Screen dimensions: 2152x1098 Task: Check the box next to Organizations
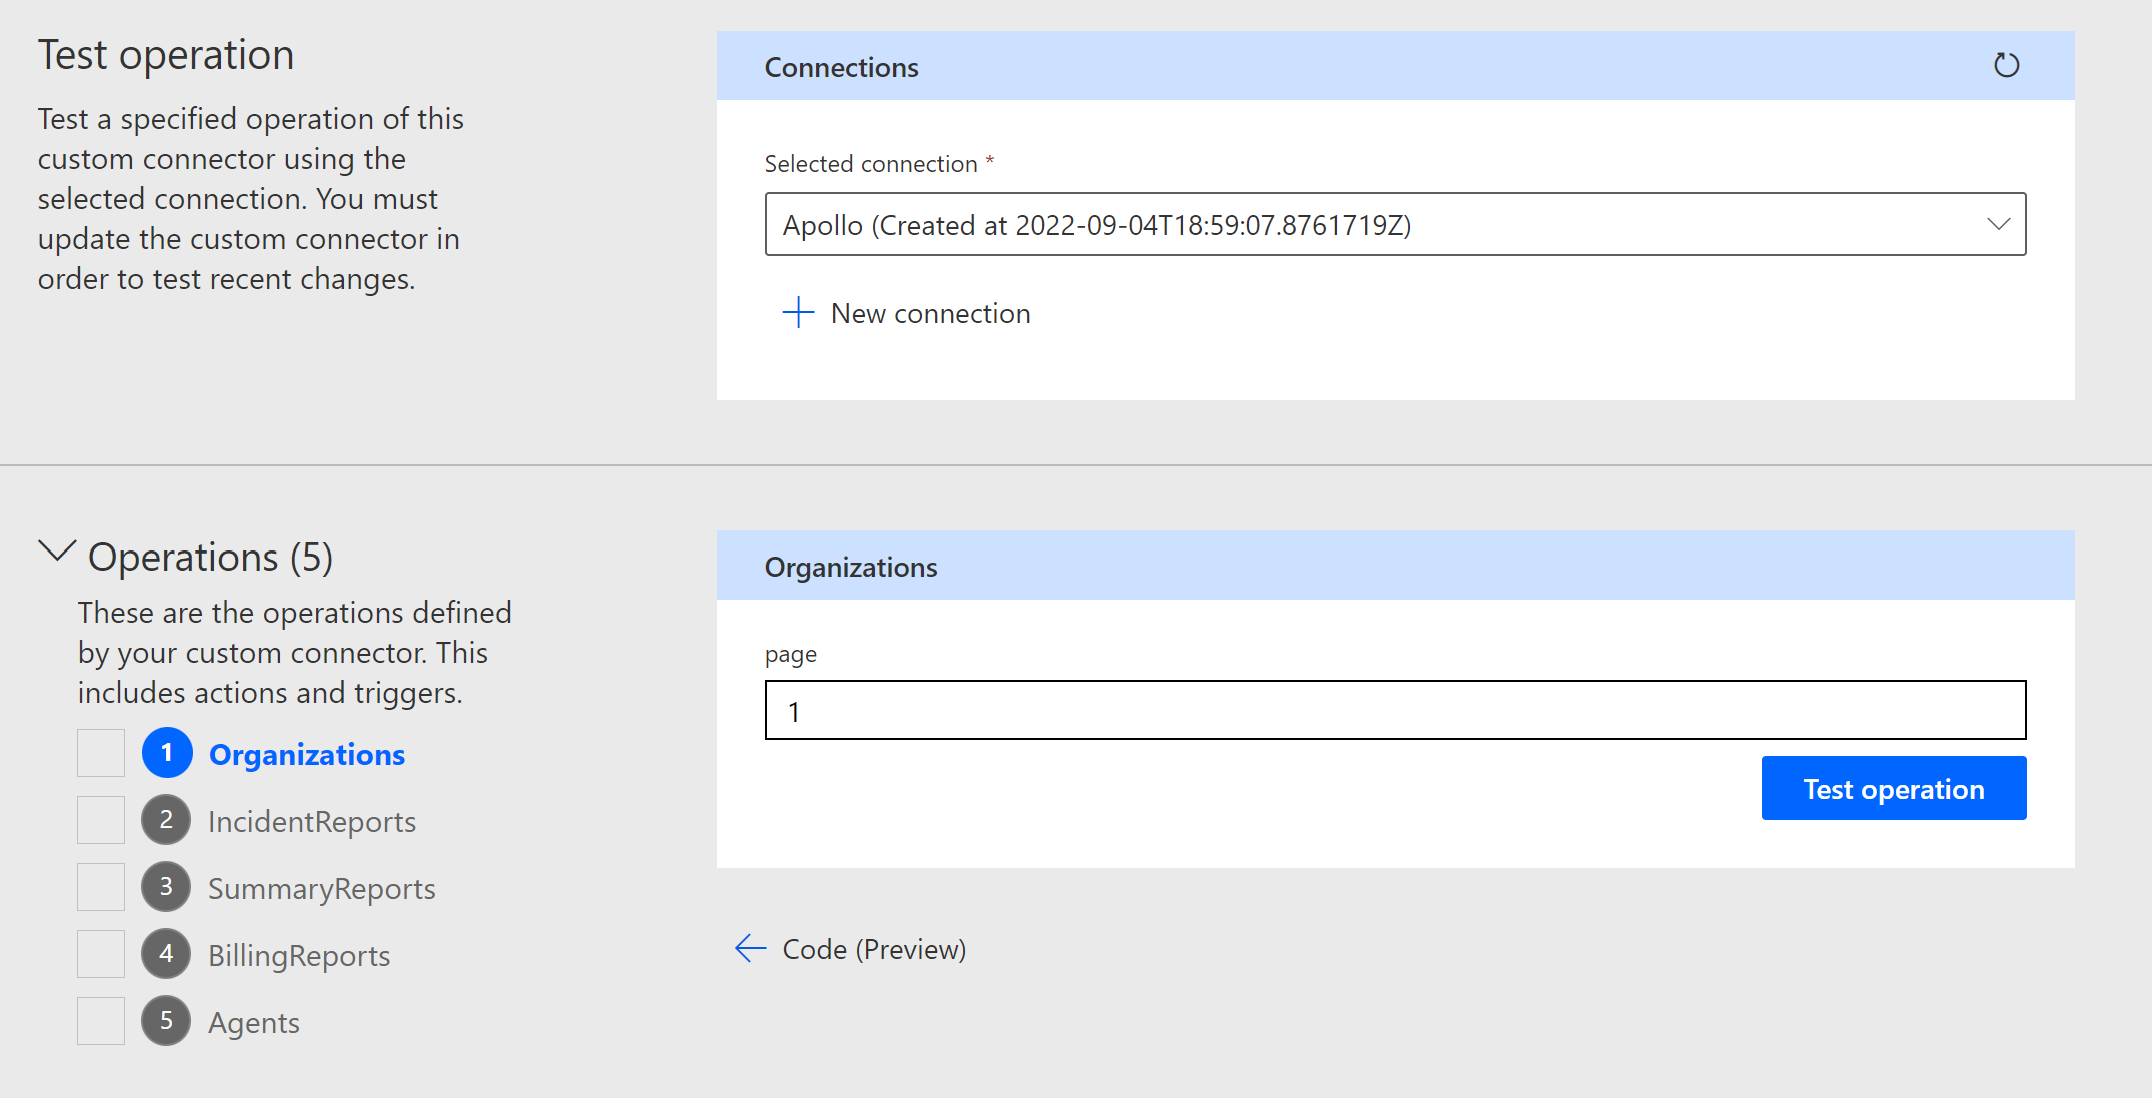tap(101, 753)
